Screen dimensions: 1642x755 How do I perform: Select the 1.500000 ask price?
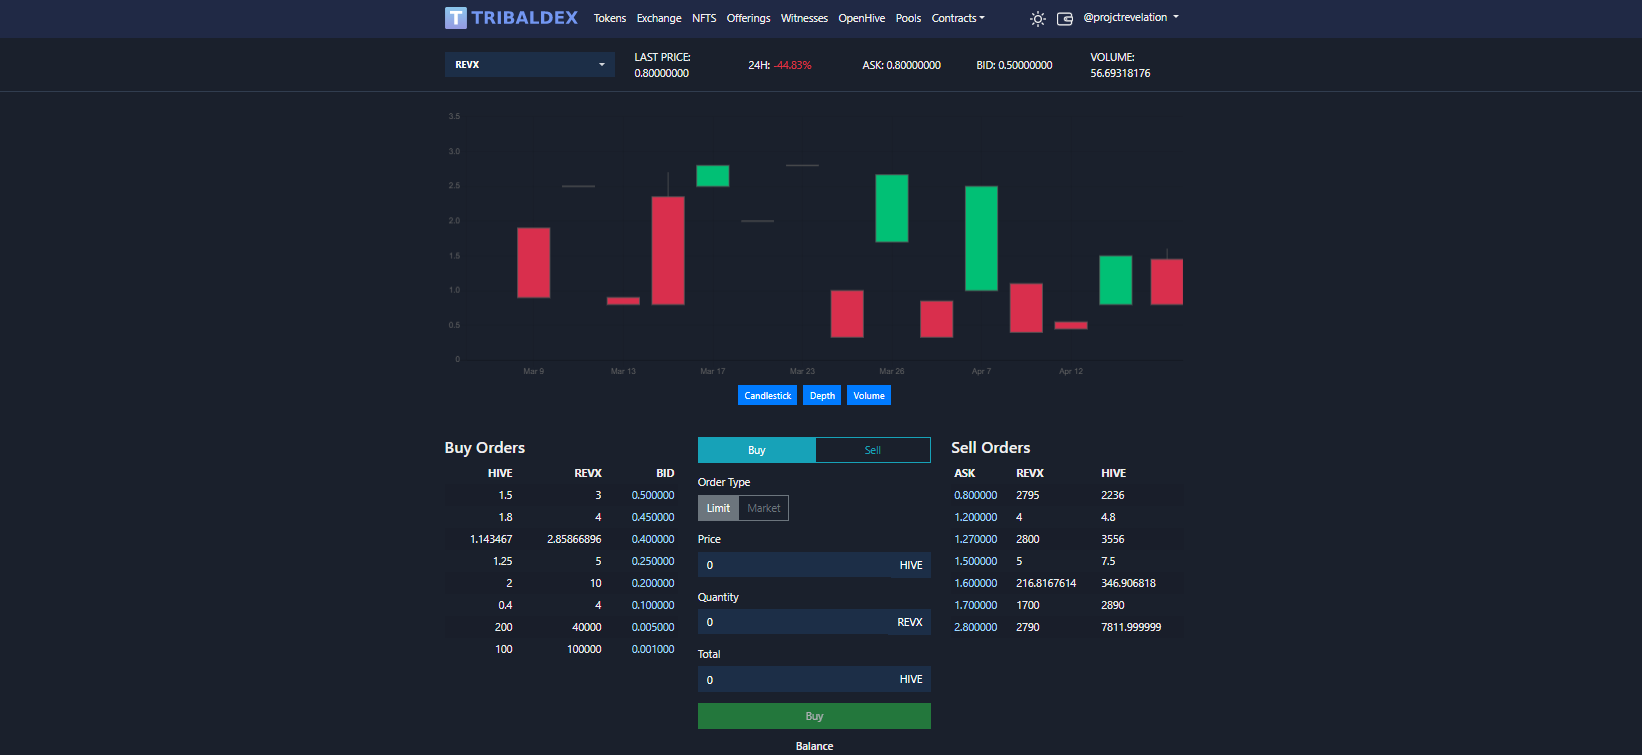[x=975, y=561]
